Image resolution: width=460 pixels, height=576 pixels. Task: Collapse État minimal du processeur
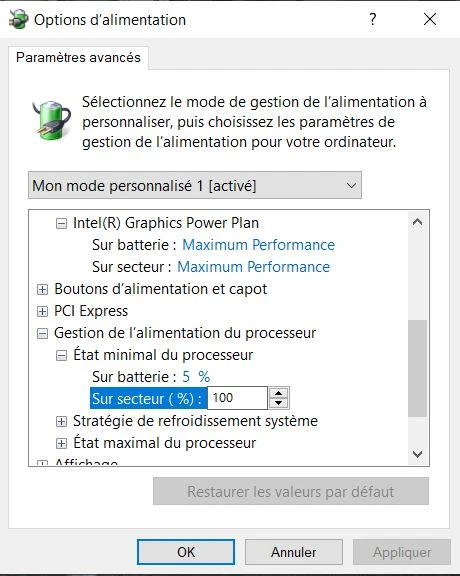tap(61, 355)
